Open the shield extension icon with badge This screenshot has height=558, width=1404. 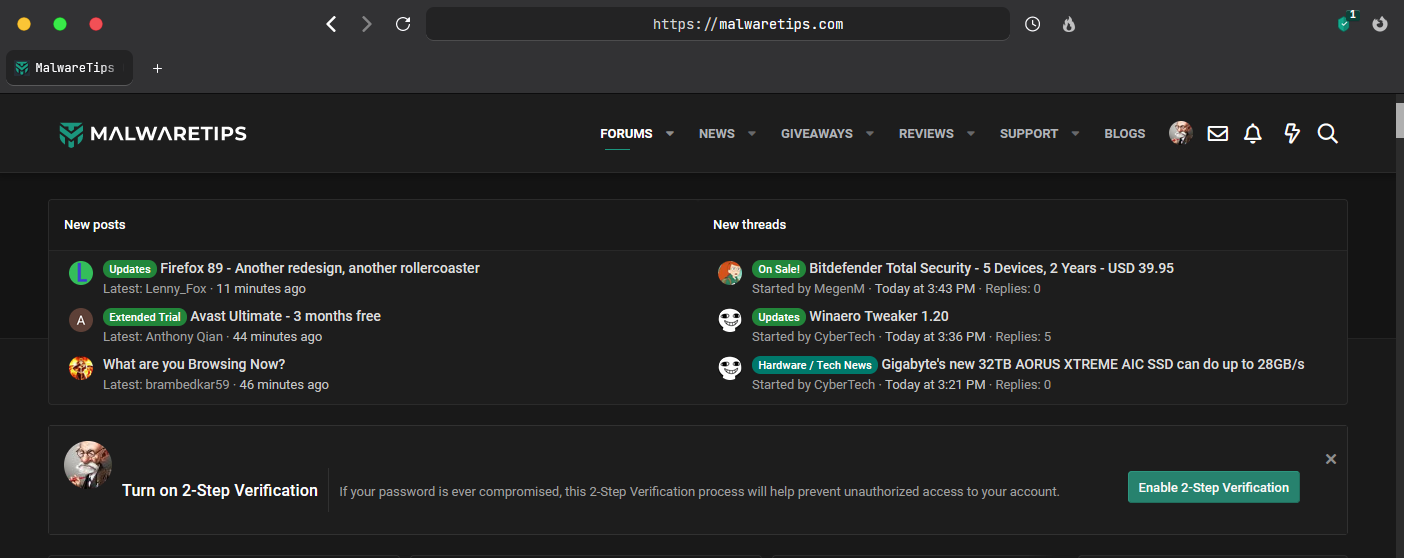point(1345,23)
